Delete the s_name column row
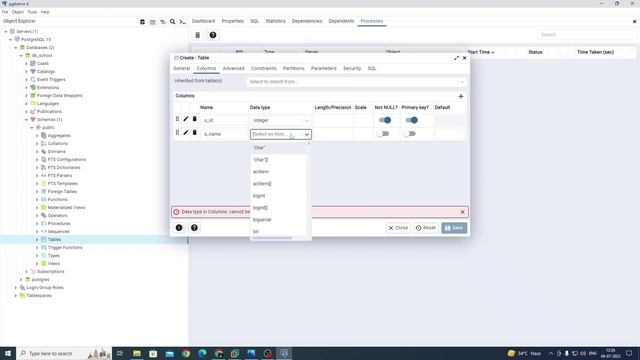Image resolution: width=640 pixels, height=360 pixels. pos(195,133)
